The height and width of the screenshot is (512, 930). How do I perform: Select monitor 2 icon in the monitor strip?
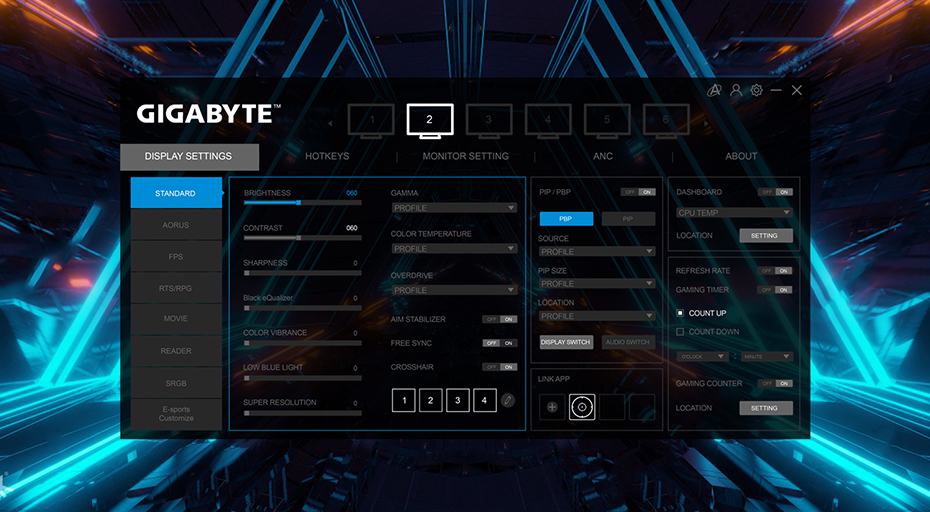click(x=430, y=120)
